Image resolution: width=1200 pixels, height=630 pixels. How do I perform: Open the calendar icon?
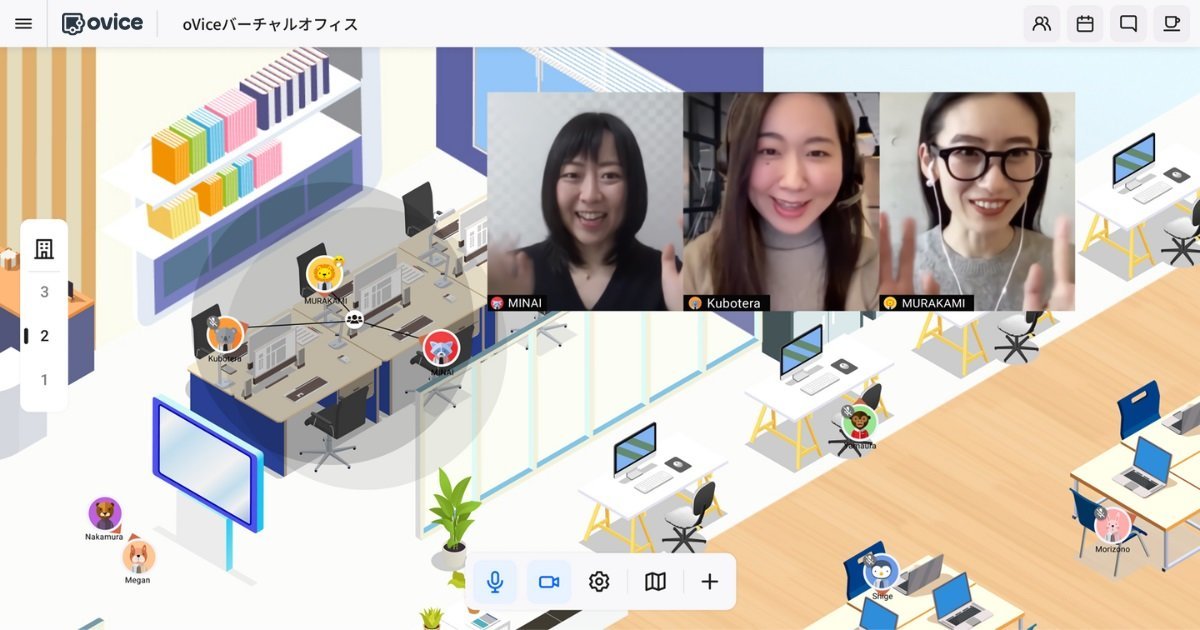[x=1085, y=23]
